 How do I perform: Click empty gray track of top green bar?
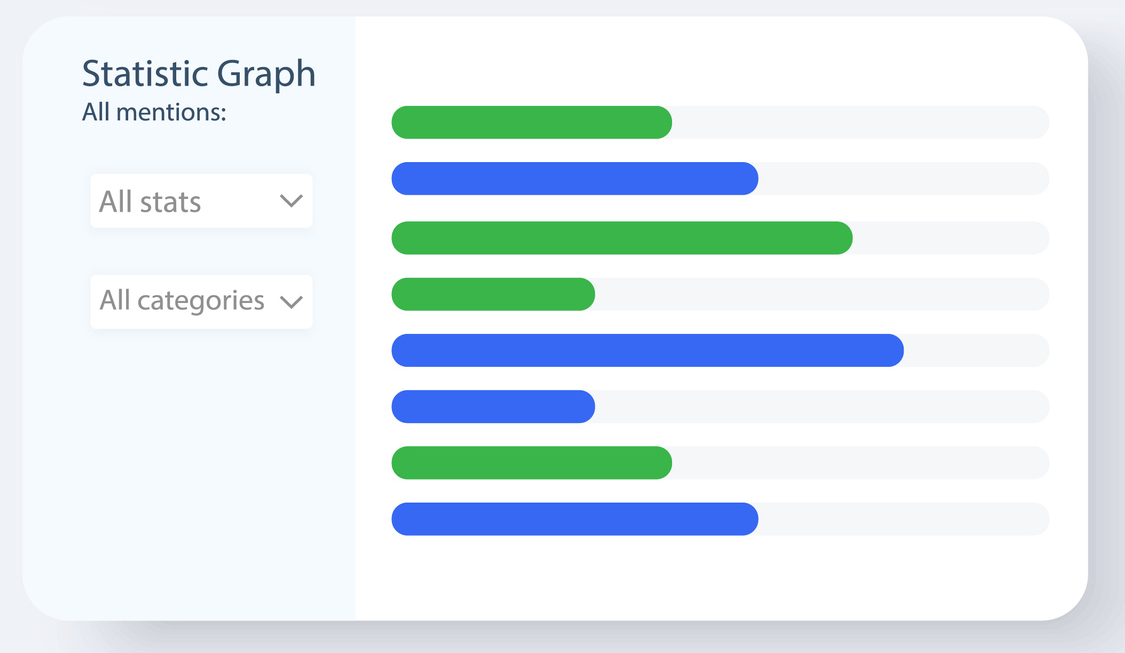click(860, 122)
